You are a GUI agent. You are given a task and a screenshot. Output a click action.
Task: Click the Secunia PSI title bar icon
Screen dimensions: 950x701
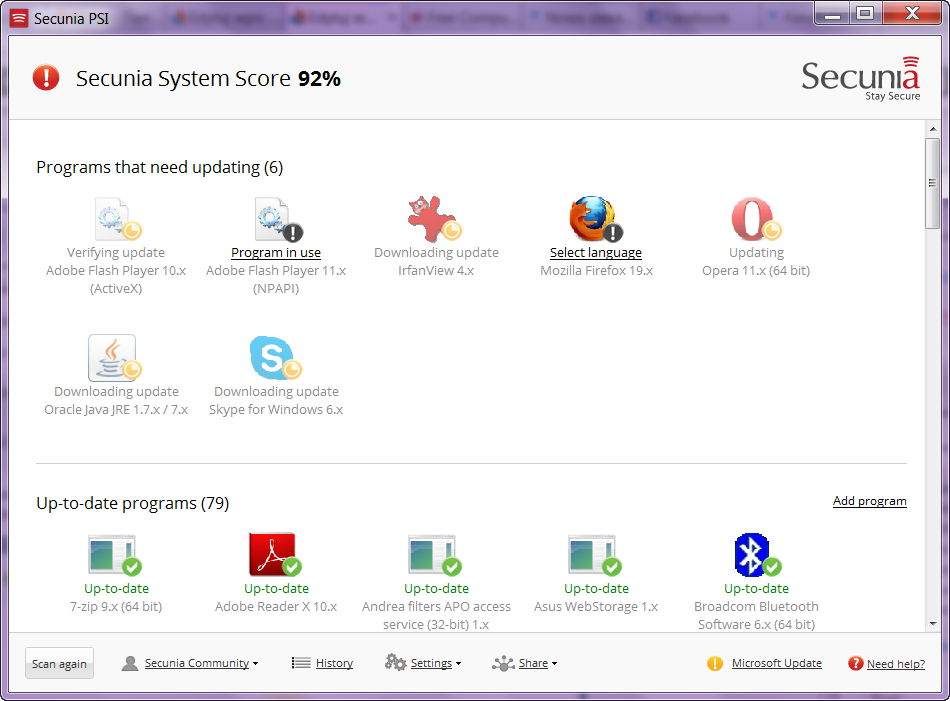[19, 18]
